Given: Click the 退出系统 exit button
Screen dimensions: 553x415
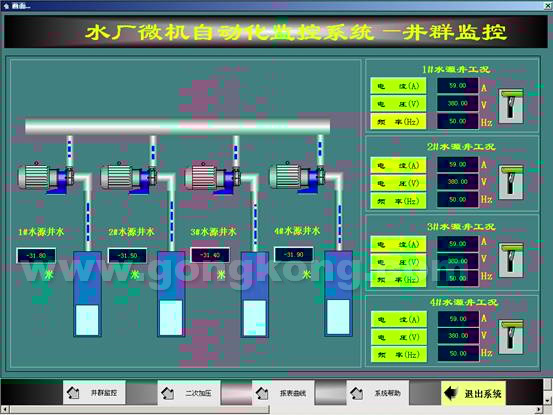Looking at the screenshot, I should tap(473, 393).
